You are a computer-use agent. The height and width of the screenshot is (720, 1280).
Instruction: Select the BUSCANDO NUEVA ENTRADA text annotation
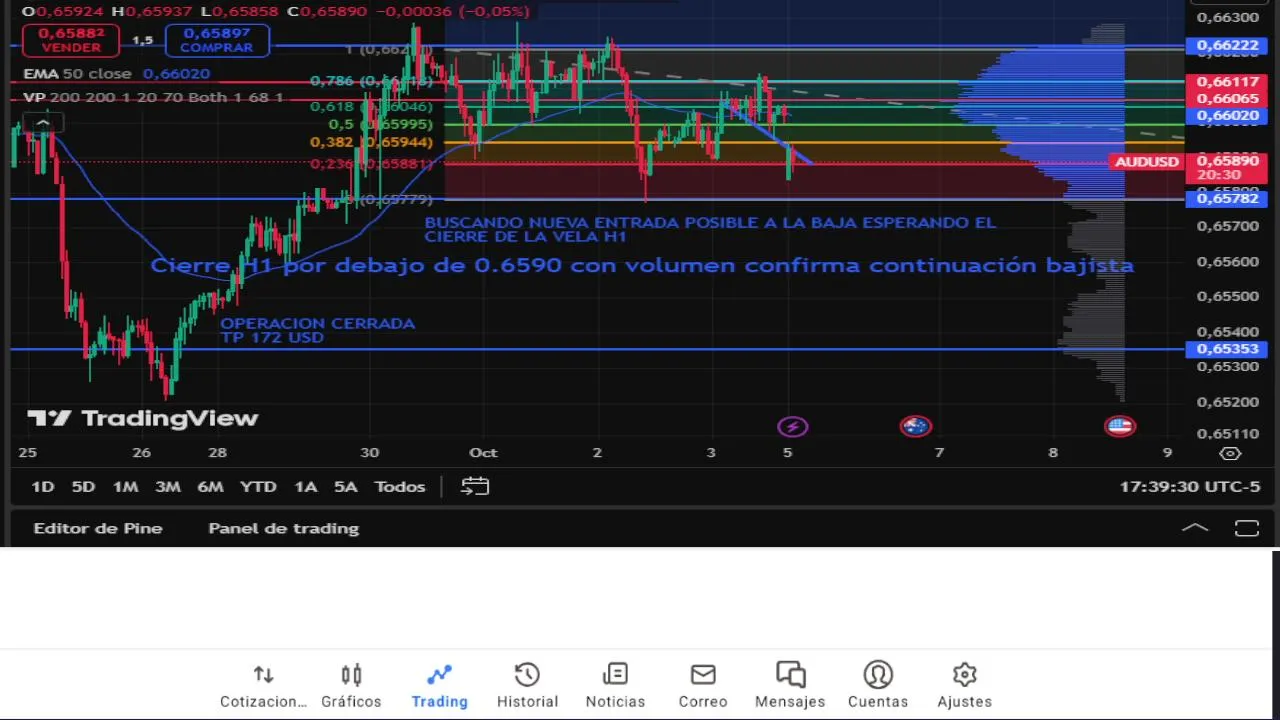[x=710, y=229]
